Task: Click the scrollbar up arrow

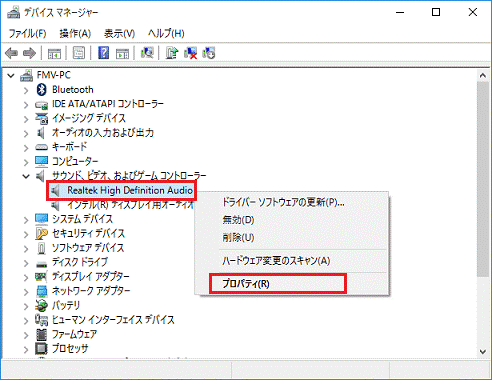Action: pos(483,76)
